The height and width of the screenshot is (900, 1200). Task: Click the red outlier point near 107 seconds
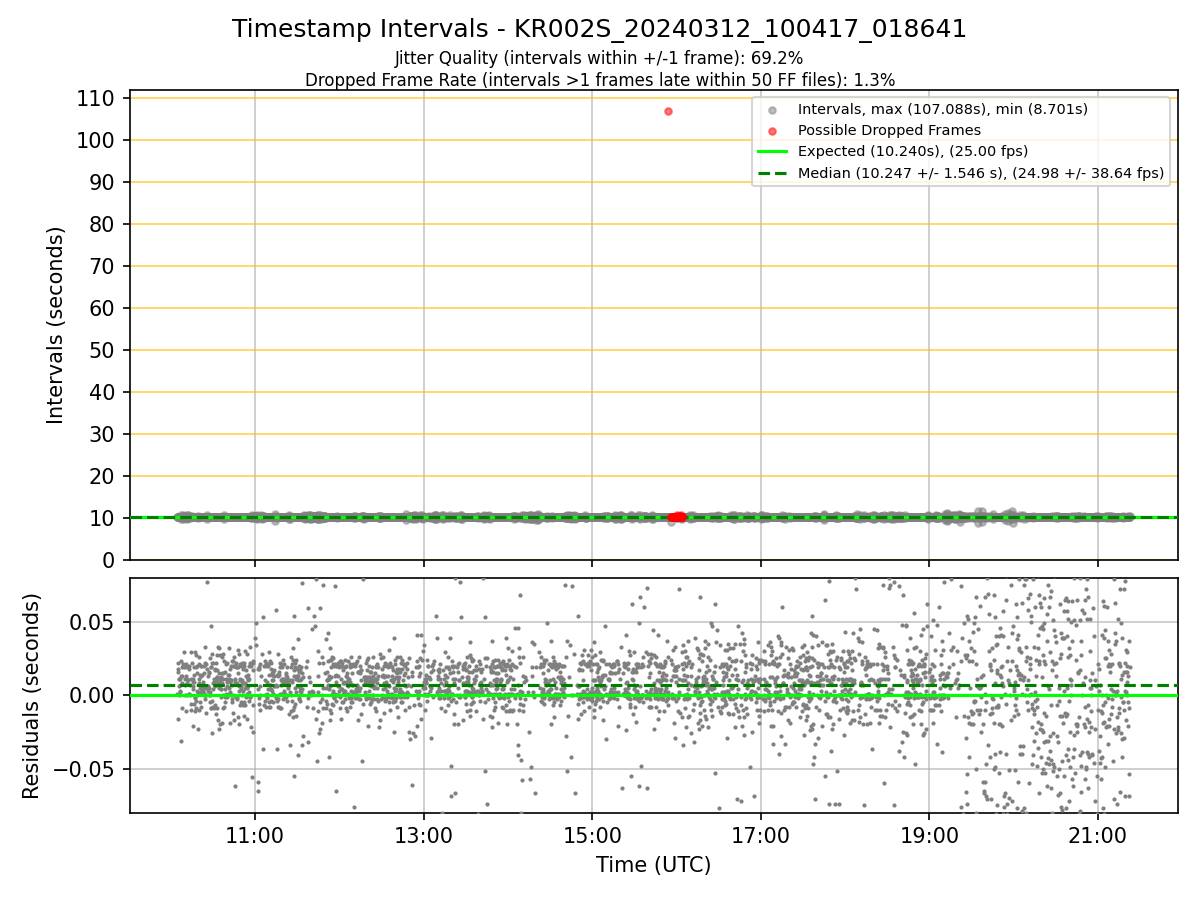coord(668,111)
